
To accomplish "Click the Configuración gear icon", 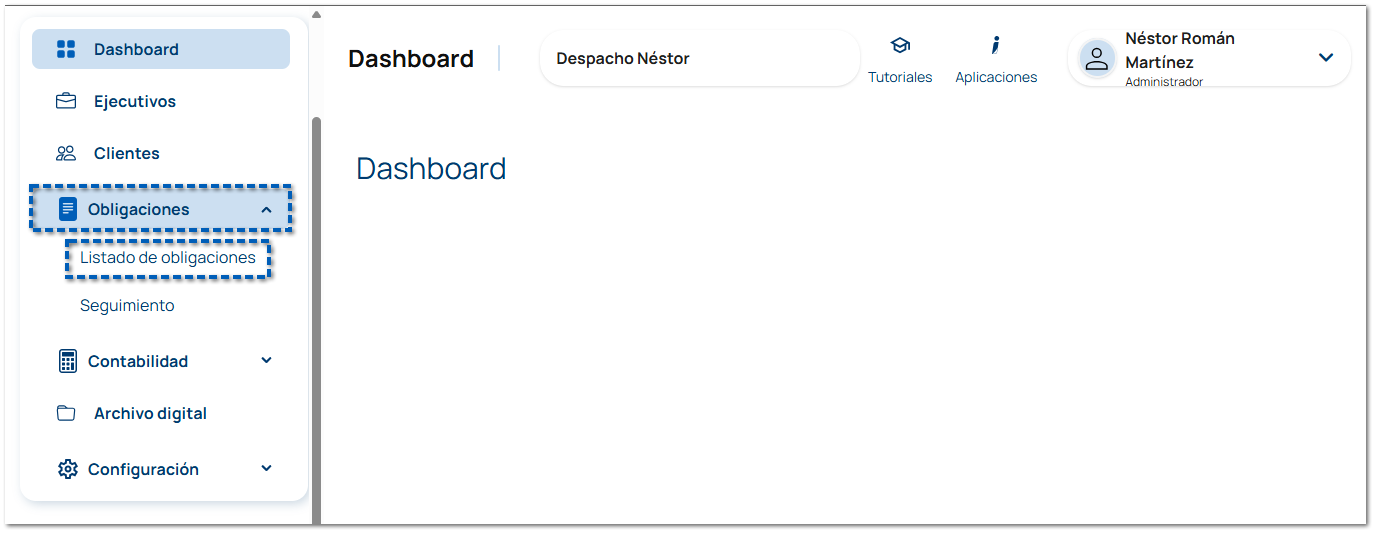I will (68, 469).
